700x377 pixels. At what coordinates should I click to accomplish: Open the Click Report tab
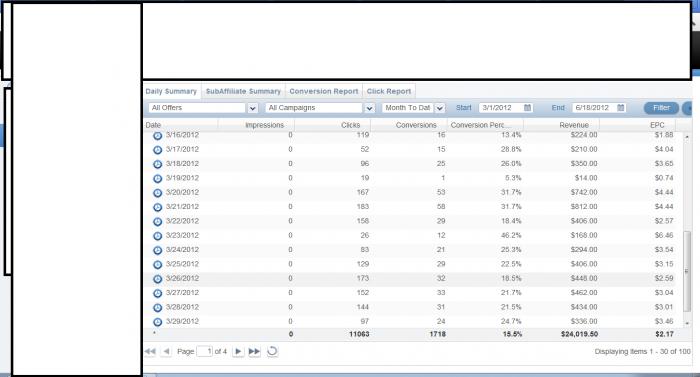tap(389, 91)
